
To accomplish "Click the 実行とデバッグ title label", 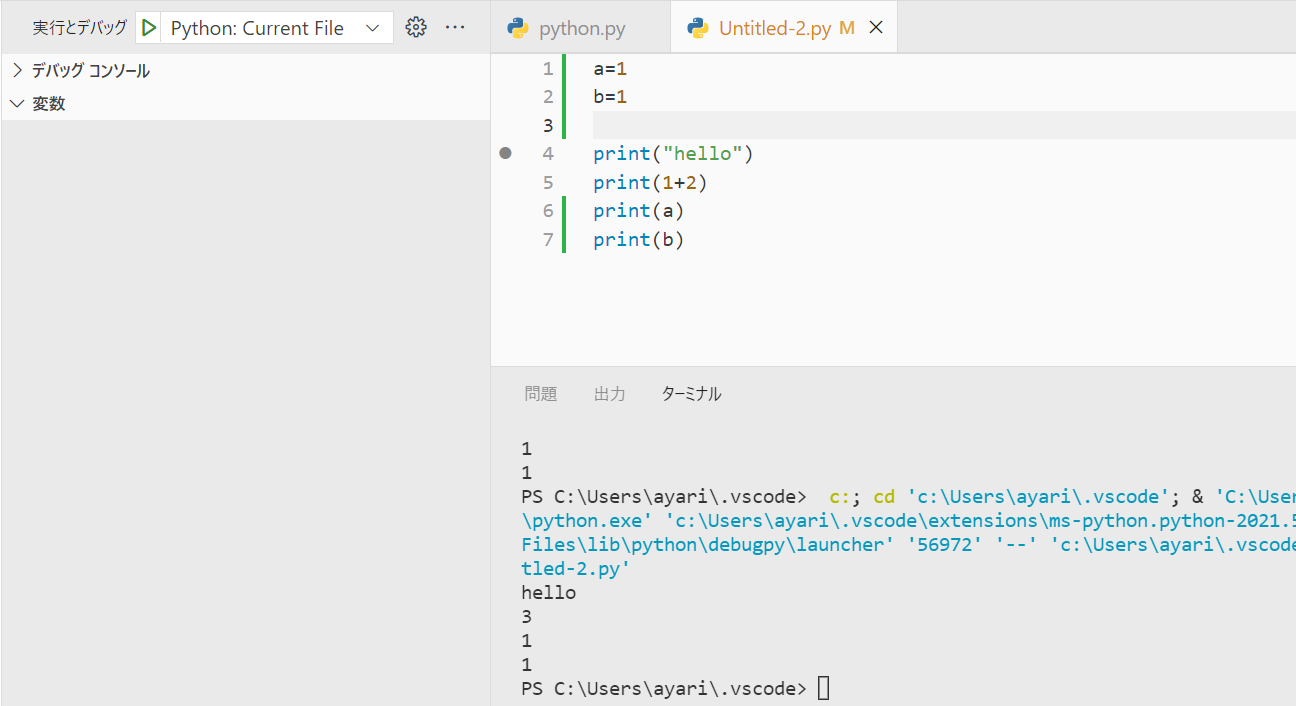I will [80, 28].
